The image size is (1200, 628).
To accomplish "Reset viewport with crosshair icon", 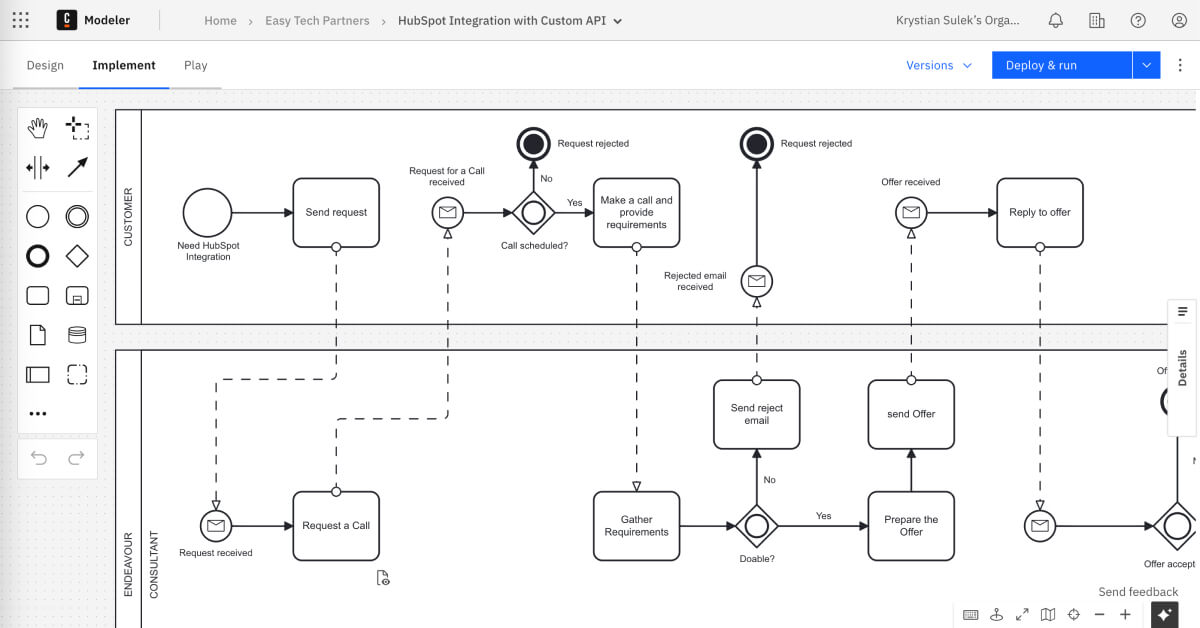I will coord(1074,614).
